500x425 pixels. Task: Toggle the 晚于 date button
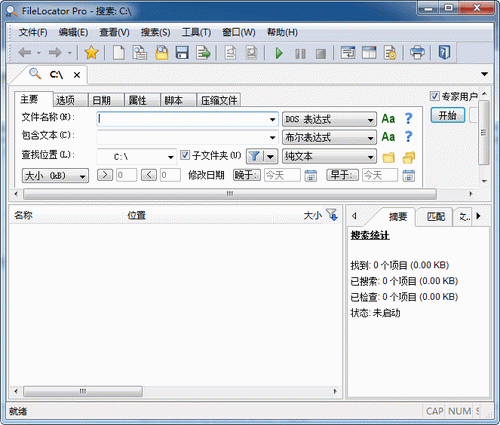(247, 175)
